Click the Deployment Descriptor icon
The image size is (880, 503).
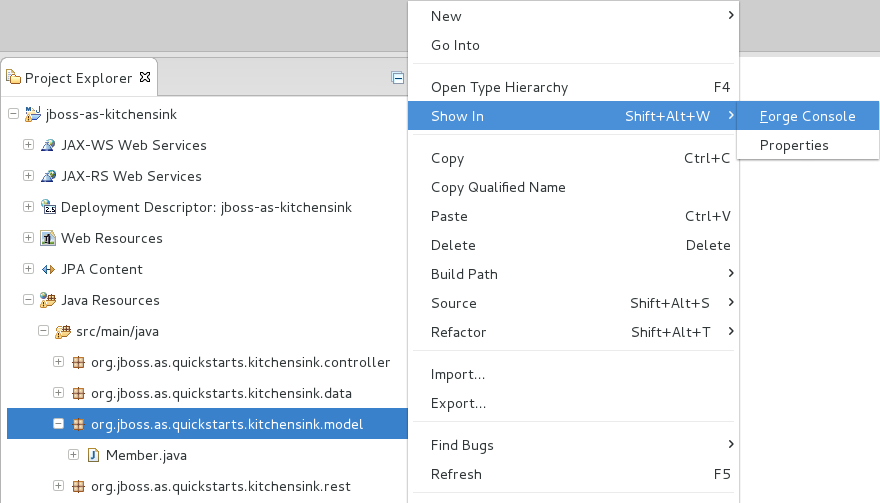47,207
